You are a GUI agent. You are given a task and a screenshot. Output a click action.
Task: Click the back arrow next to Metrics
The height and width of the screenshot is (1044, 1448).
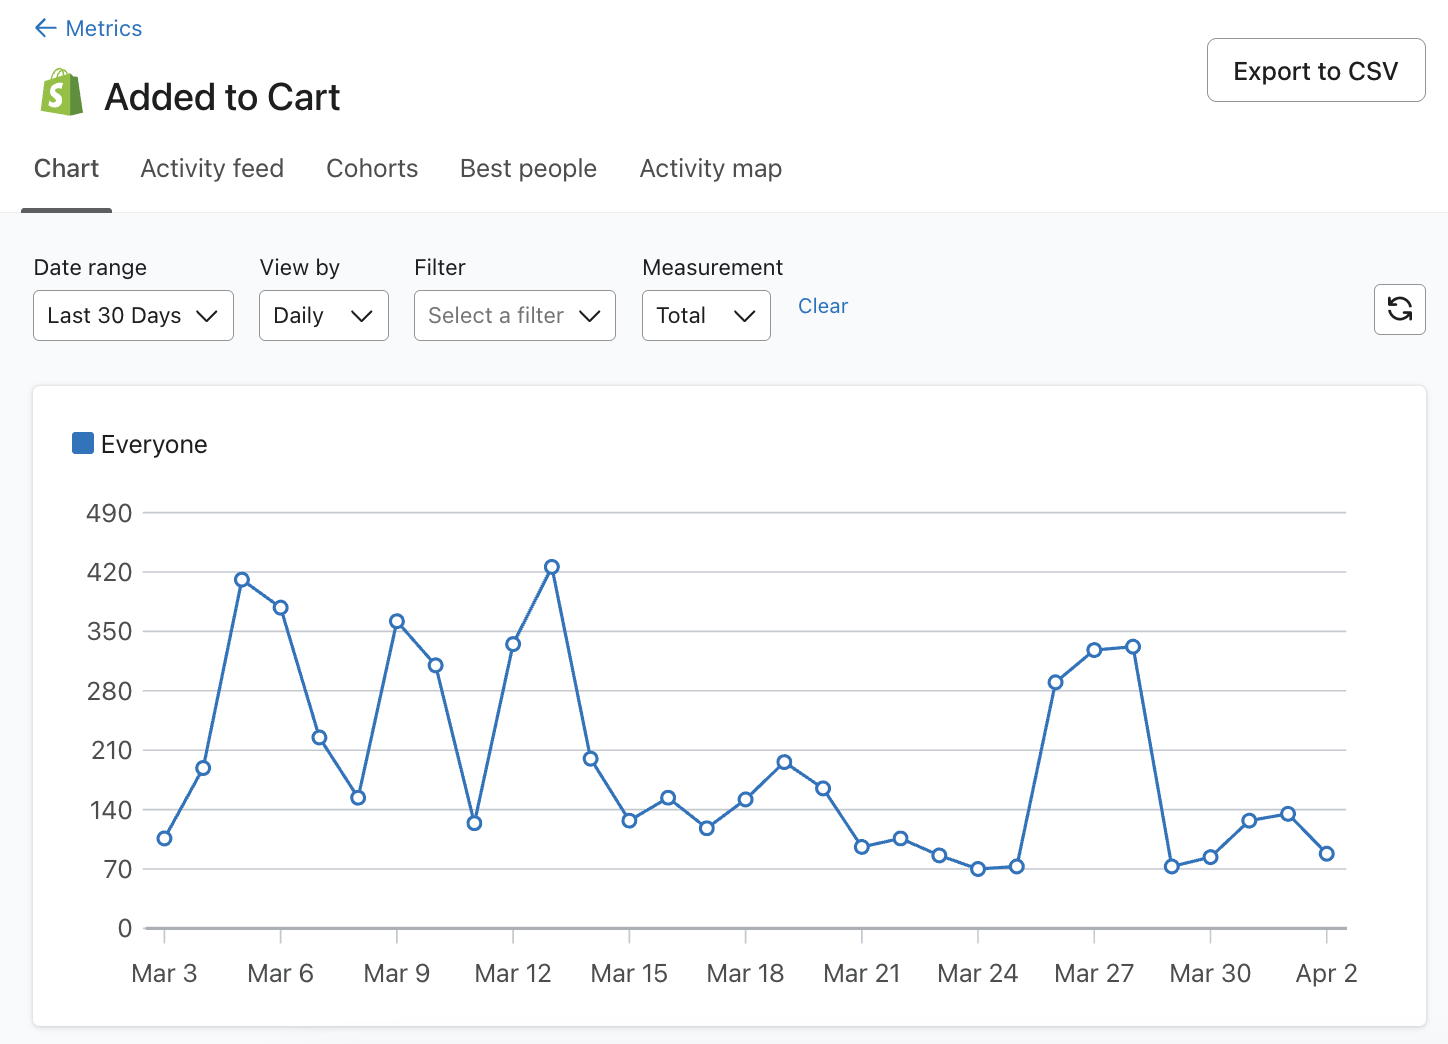[44, 27]
